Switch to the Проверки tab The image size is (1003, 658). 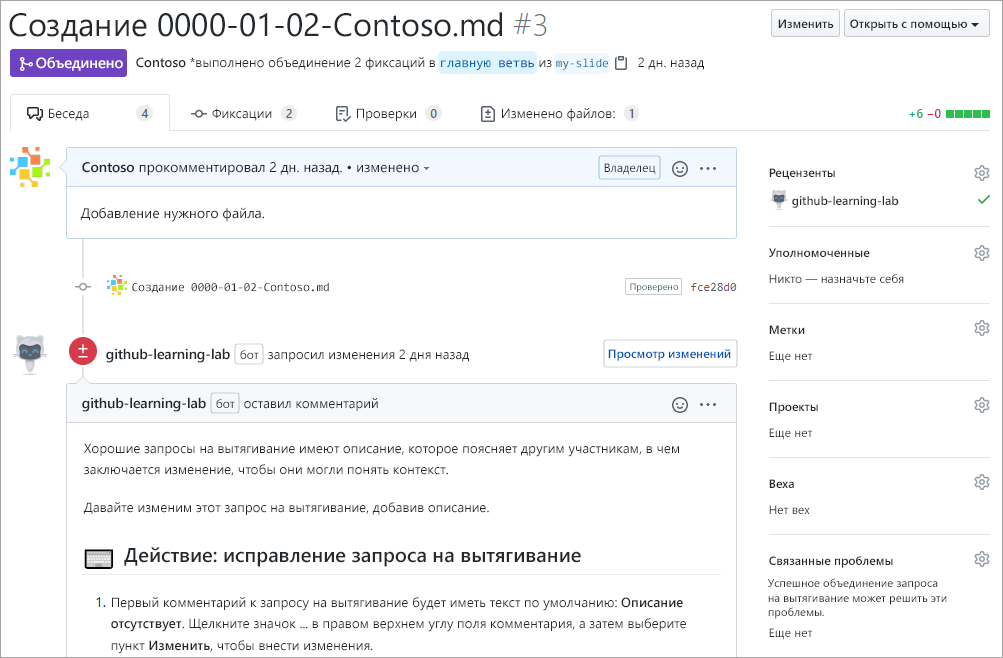click(x=388, y=113)
